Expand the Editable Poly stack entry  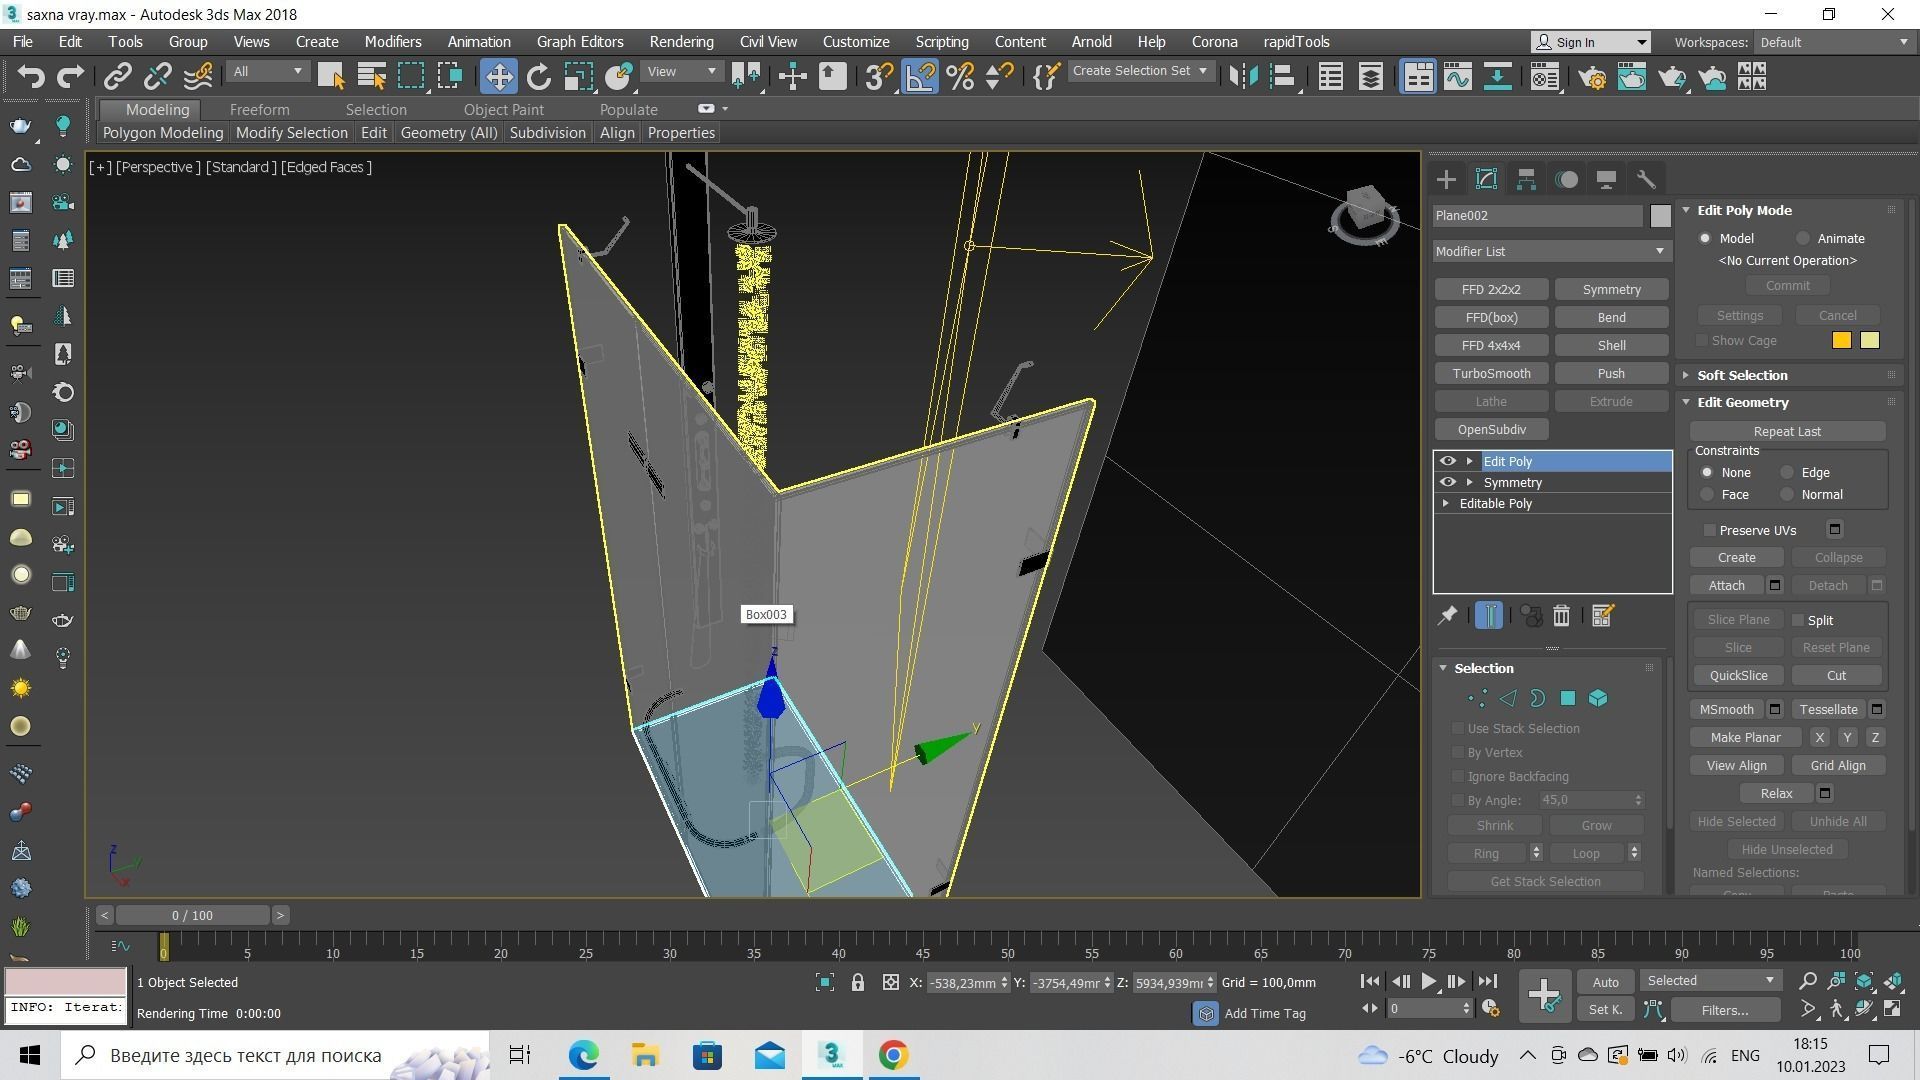[x=1446, y=504]
